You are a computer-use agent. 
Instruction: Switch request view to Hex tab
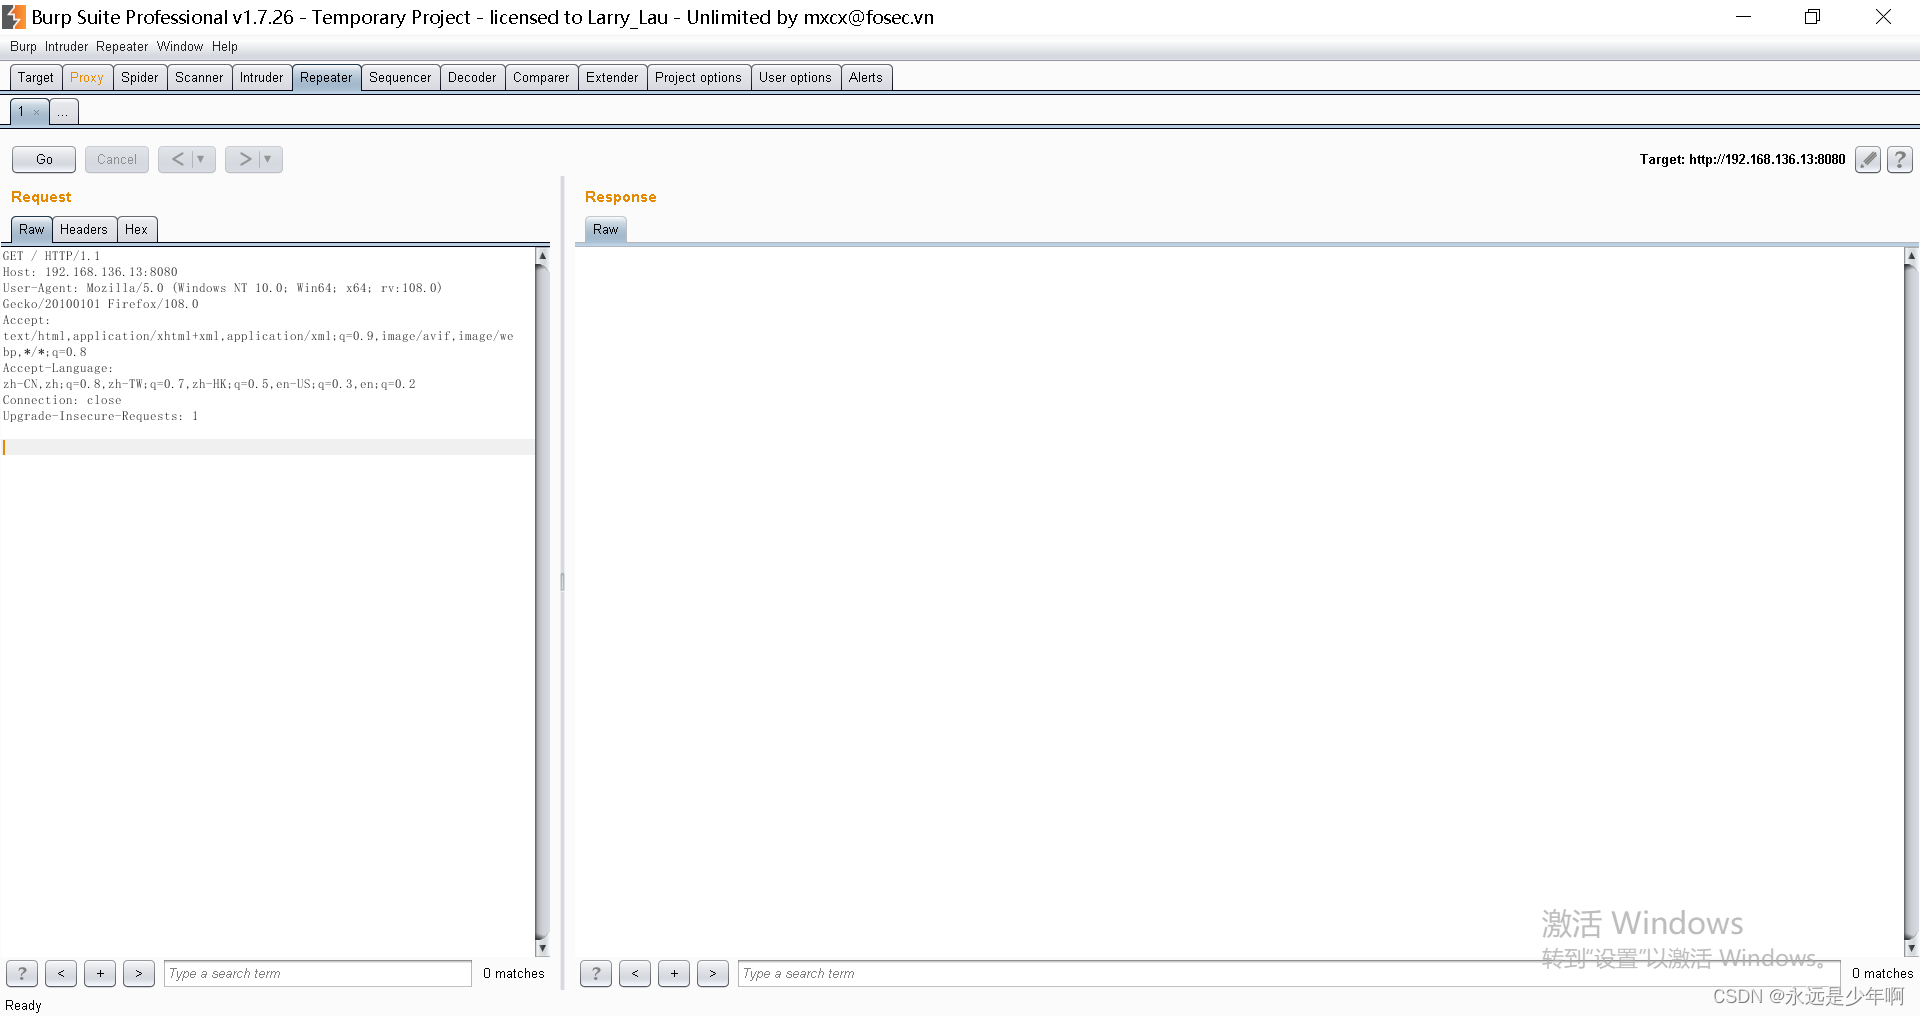[x=136, y=230]
